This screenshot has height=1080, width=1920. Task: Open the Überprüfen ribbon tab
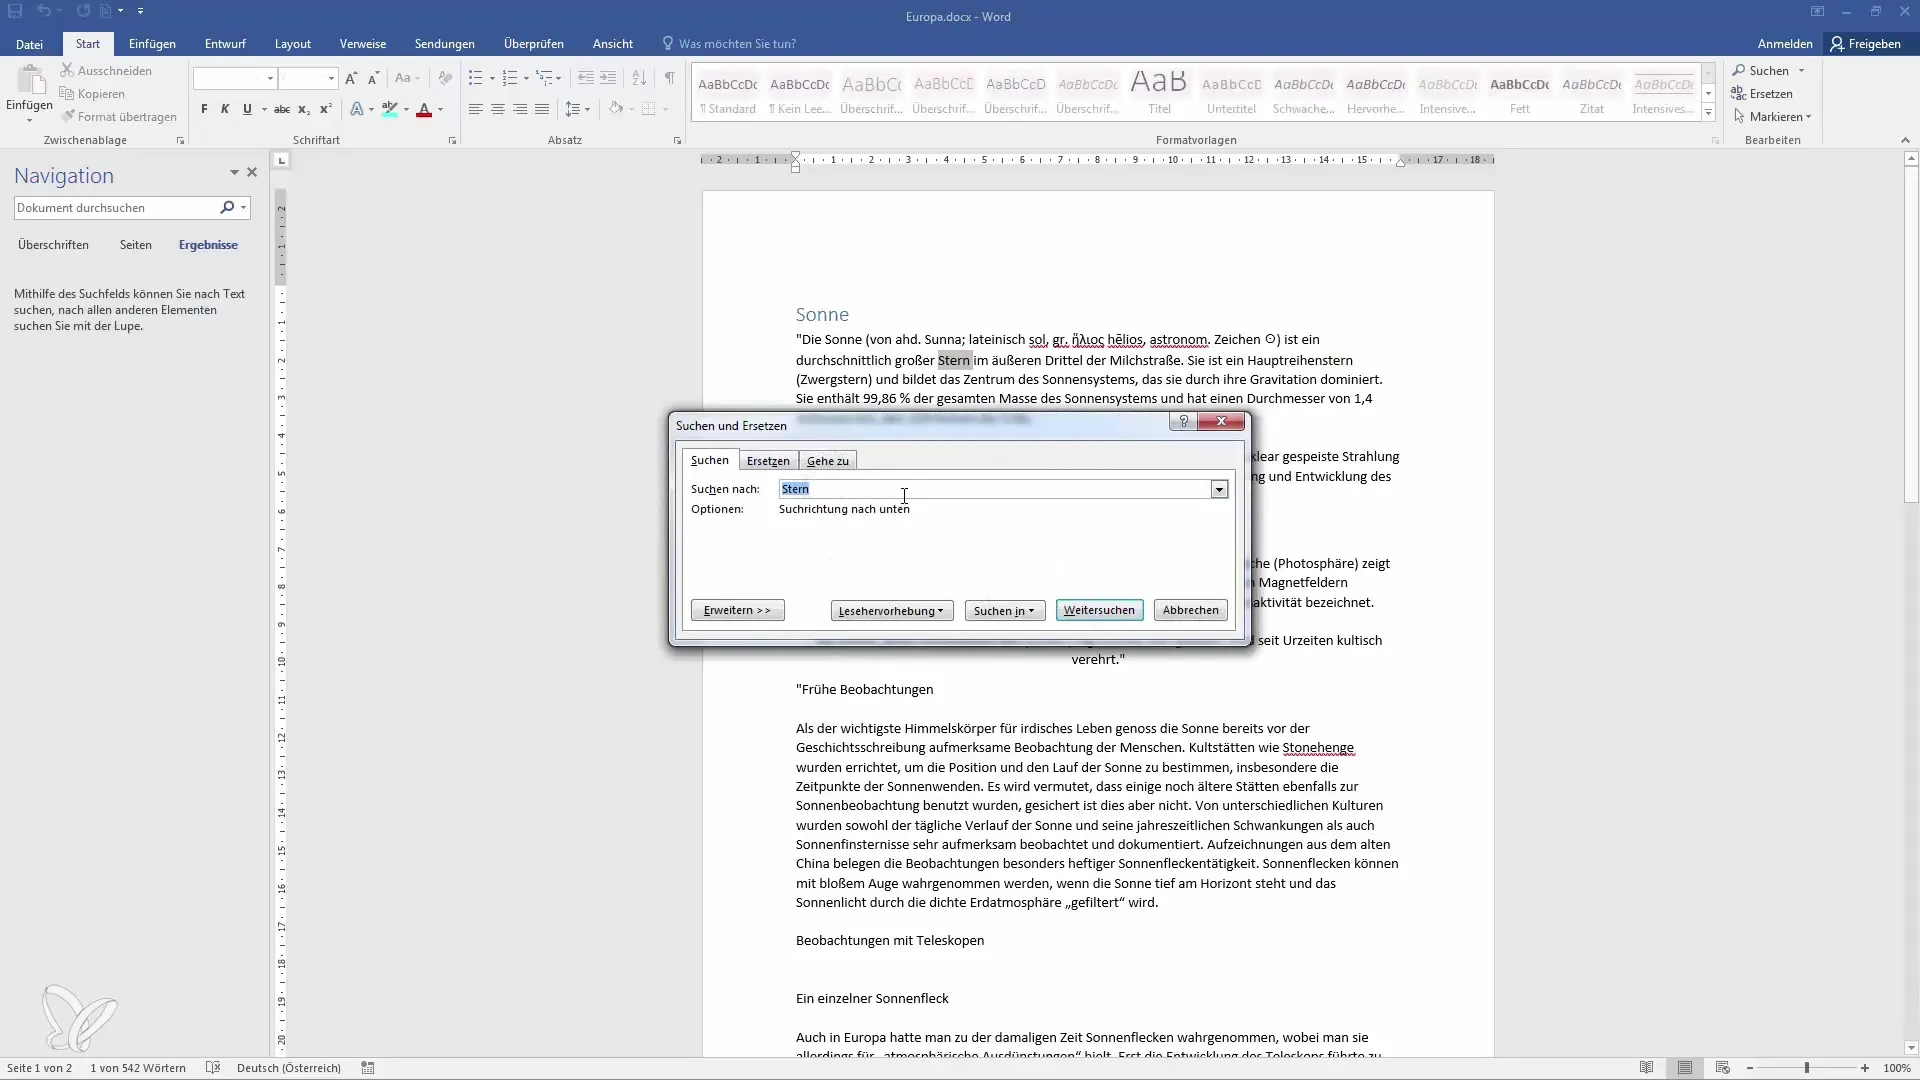[534, 44]
